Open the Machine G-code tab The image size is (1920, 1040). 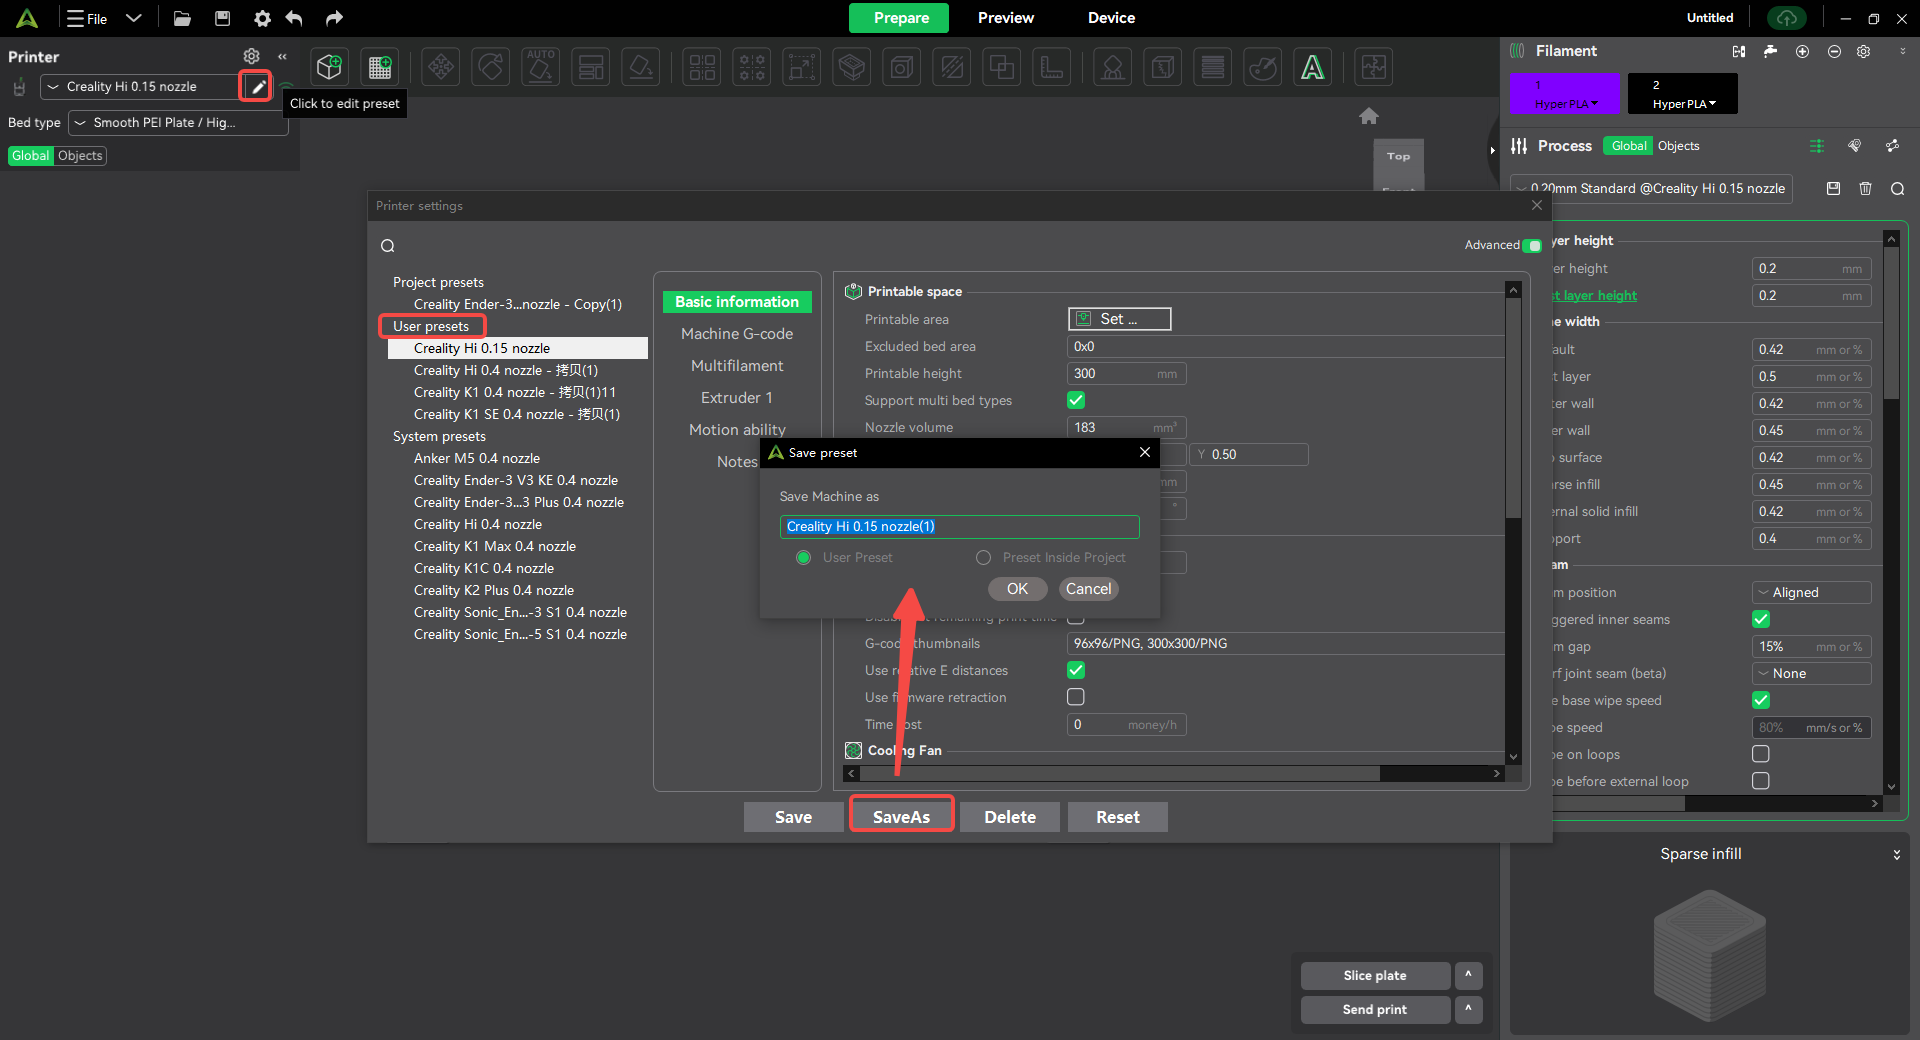pyautogui.click(x=737, y=334)
